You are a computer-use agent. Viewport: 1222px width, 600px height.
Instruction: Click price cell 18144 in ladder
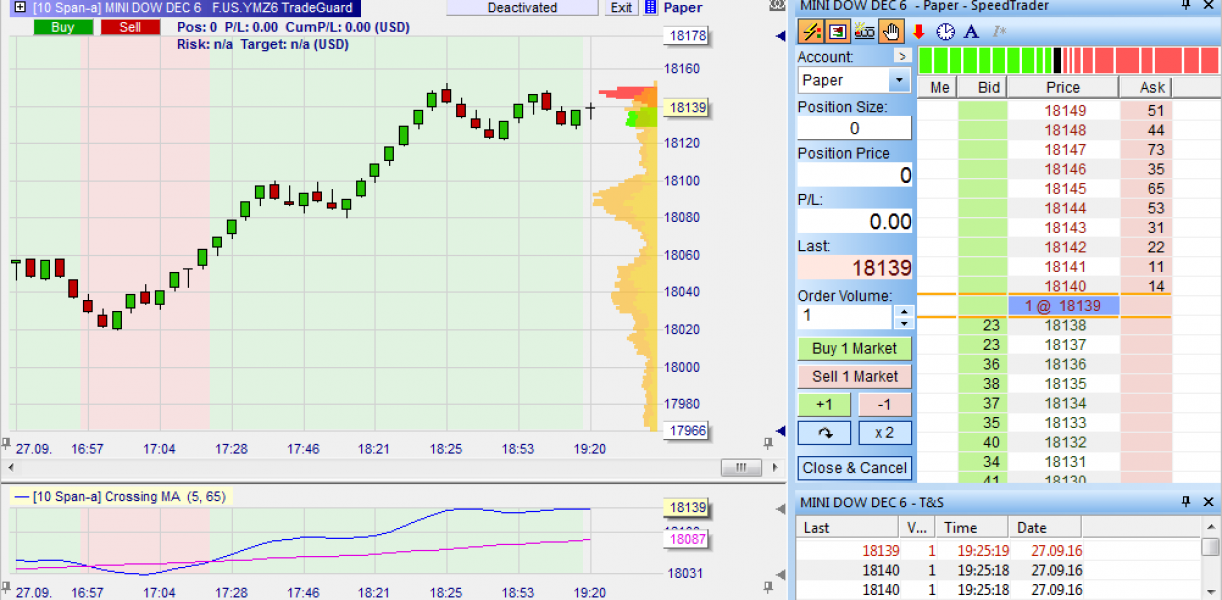(1064, 208)
